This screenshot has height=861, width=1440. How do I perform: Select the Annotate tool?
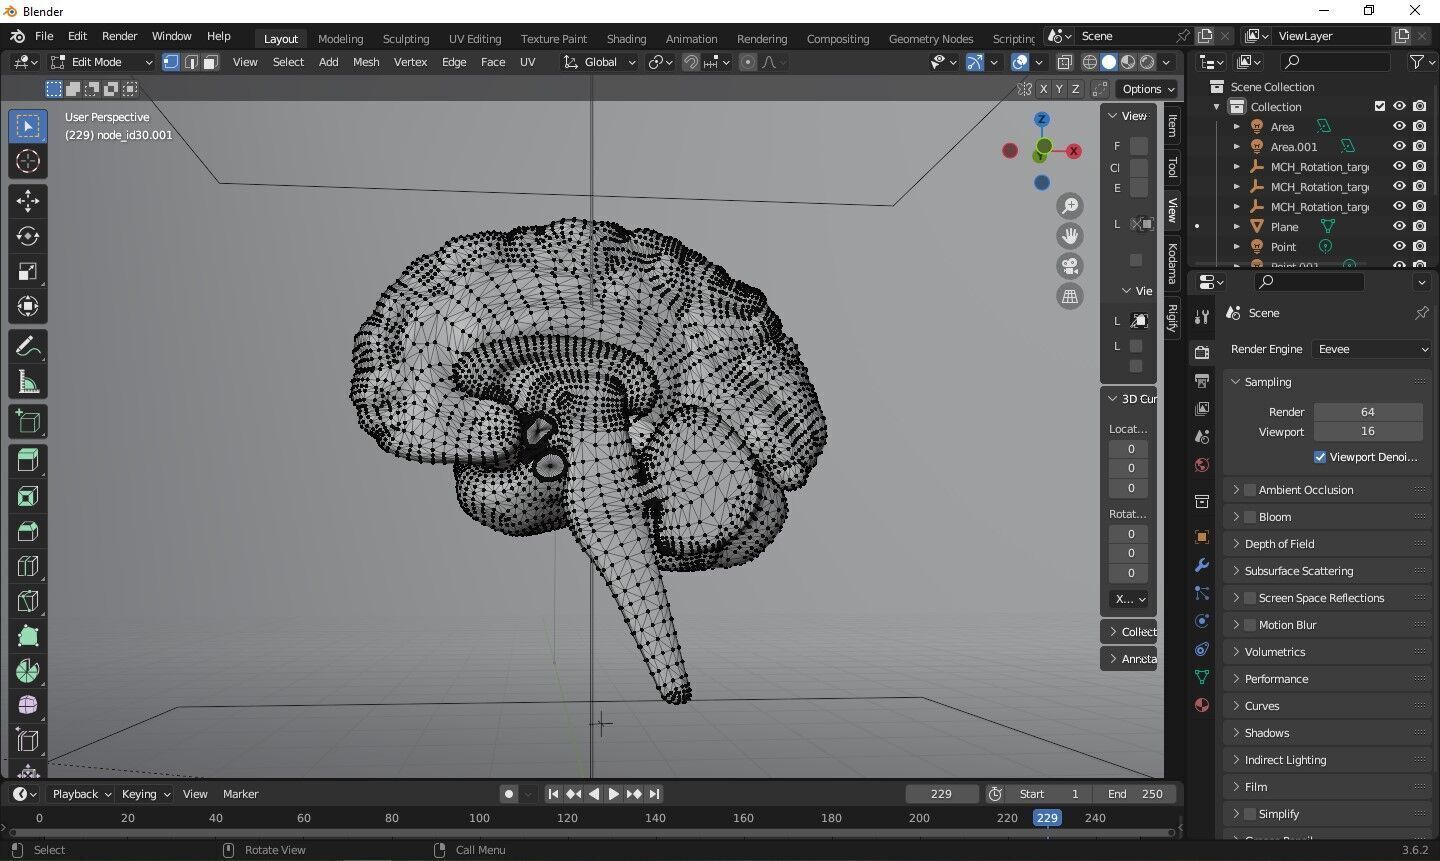pos(28,347)
